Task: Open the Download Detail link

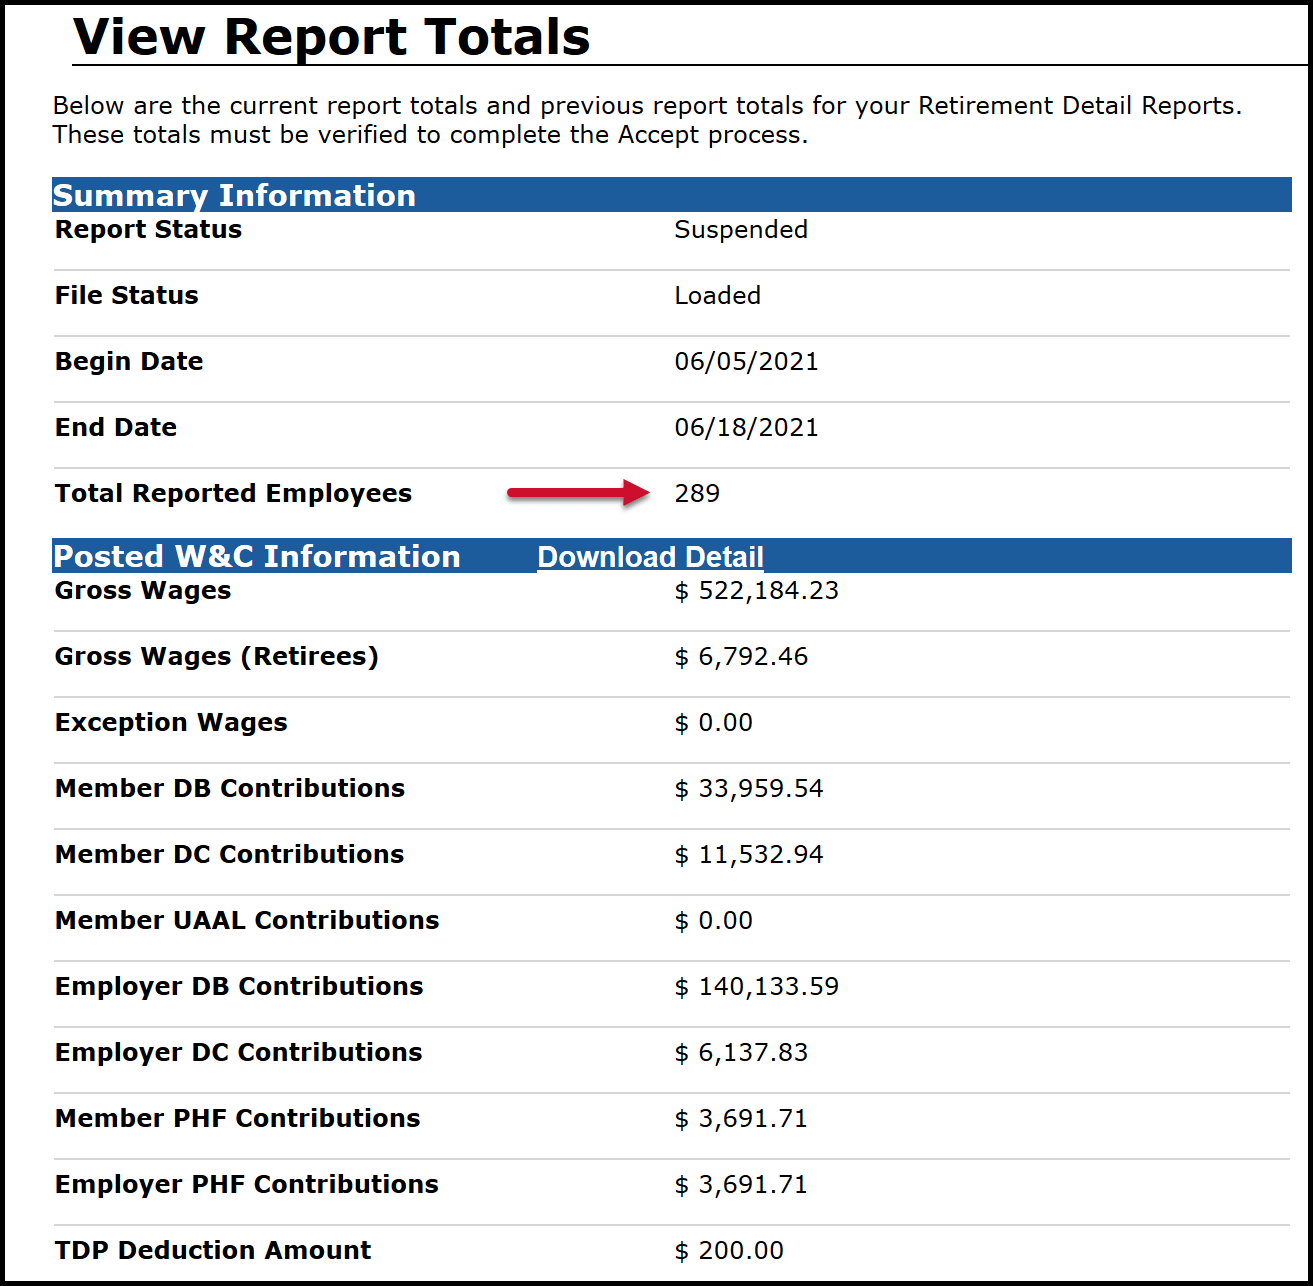Action: [650, 557]
